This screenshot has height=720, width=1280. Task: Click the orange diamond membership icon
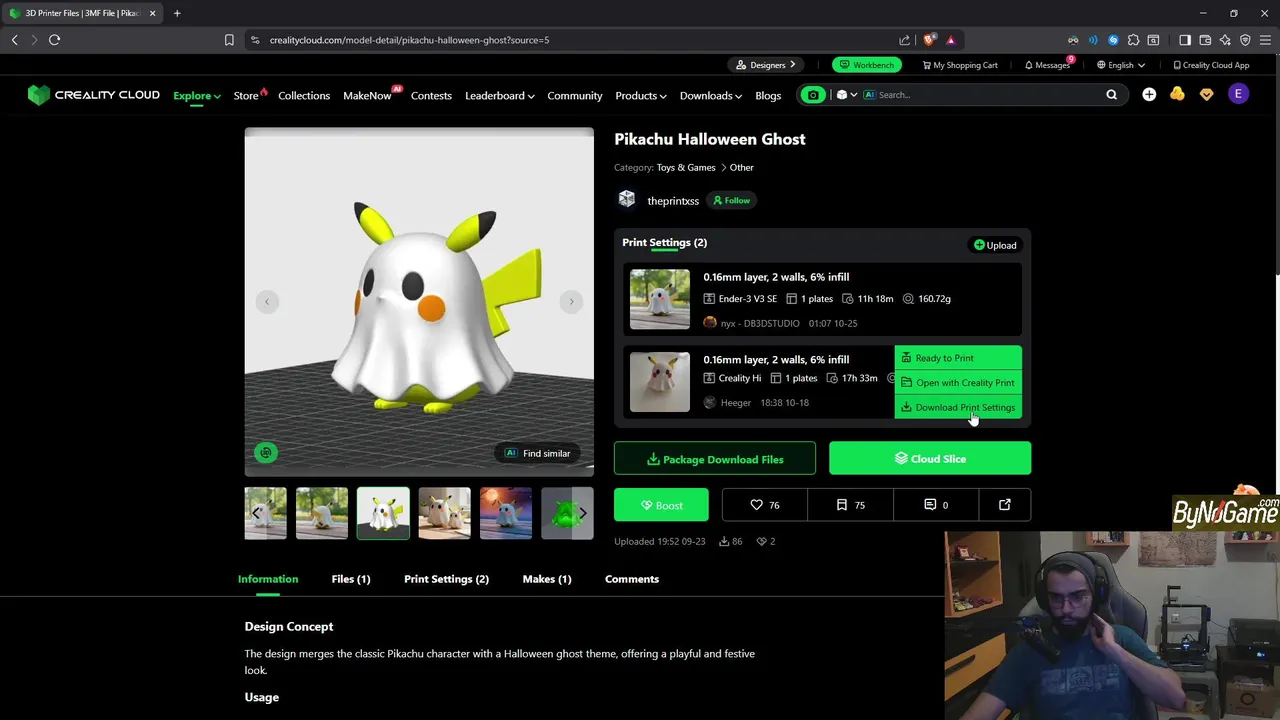[1206, 94]
